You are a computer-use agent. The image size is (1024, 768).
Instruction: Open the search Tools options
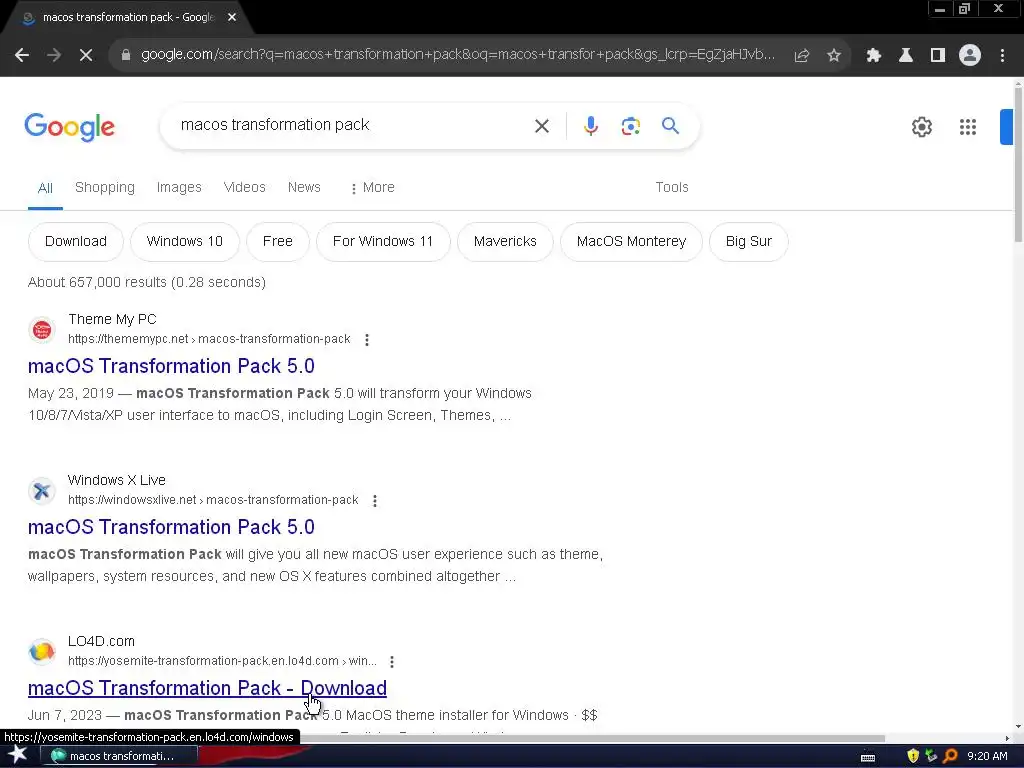[x=672, y=187]
